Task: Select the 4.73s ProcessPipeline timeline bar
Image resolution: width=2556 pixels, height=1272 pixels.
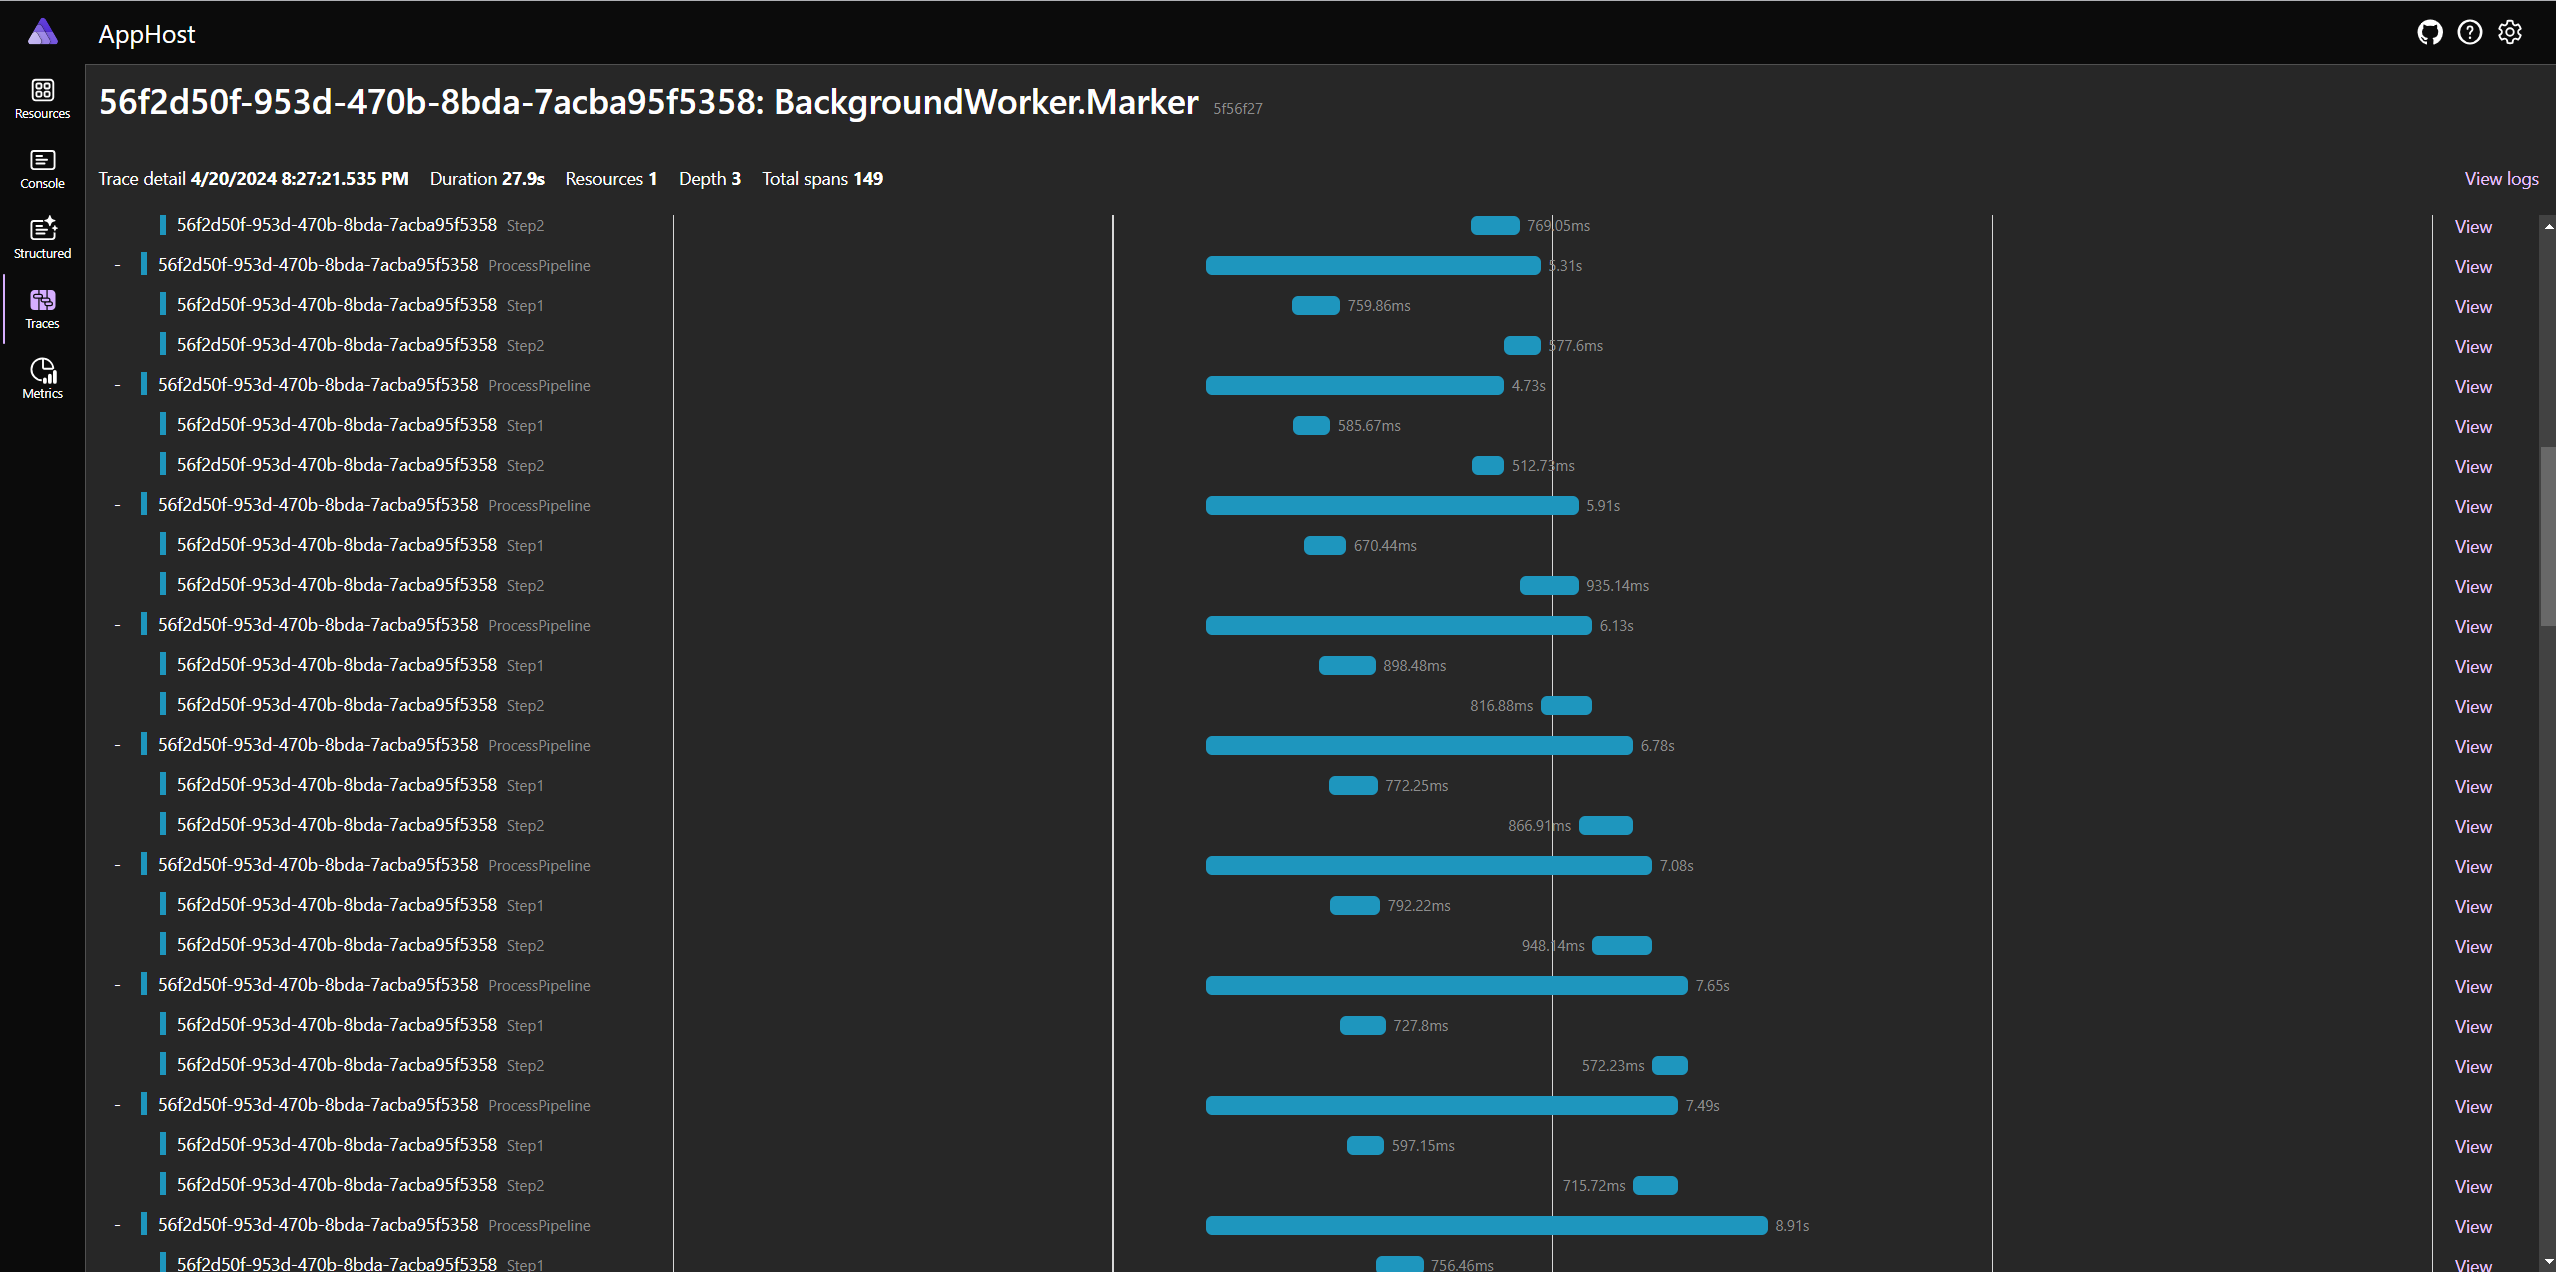Action: click(x=1355, y=385)
